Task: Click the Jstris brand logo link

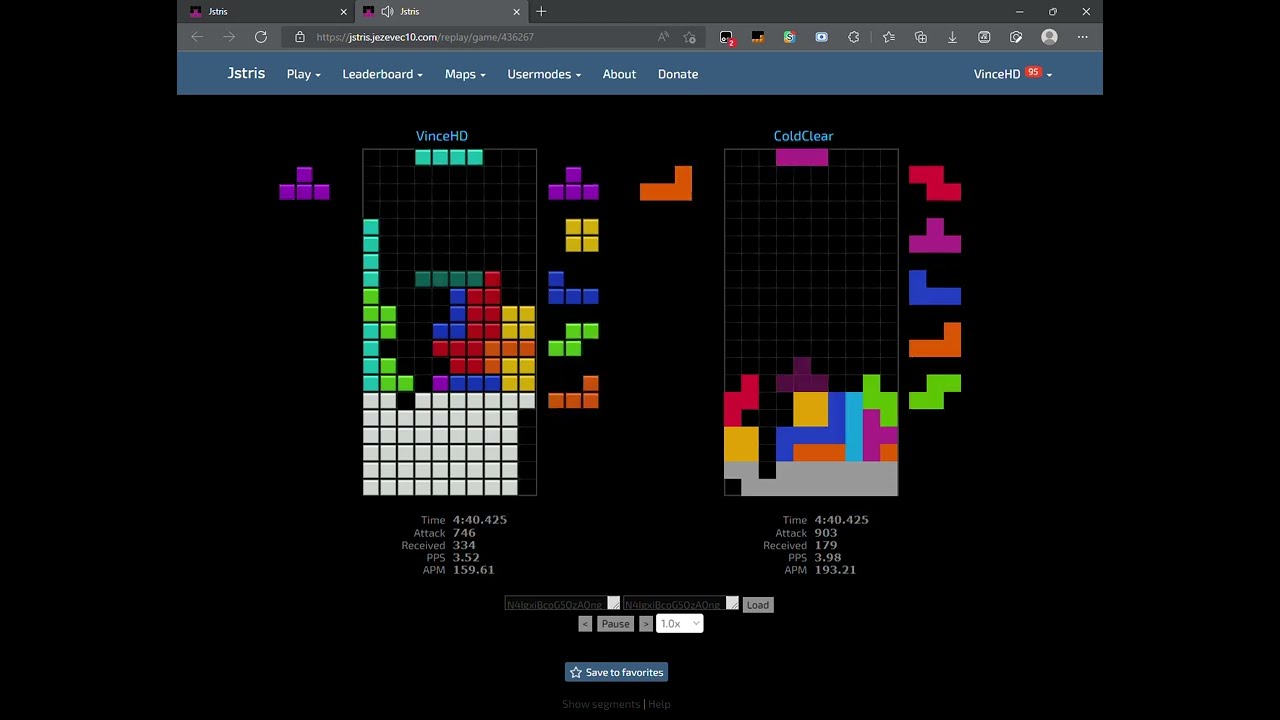Action: click(x=246, y=73)
